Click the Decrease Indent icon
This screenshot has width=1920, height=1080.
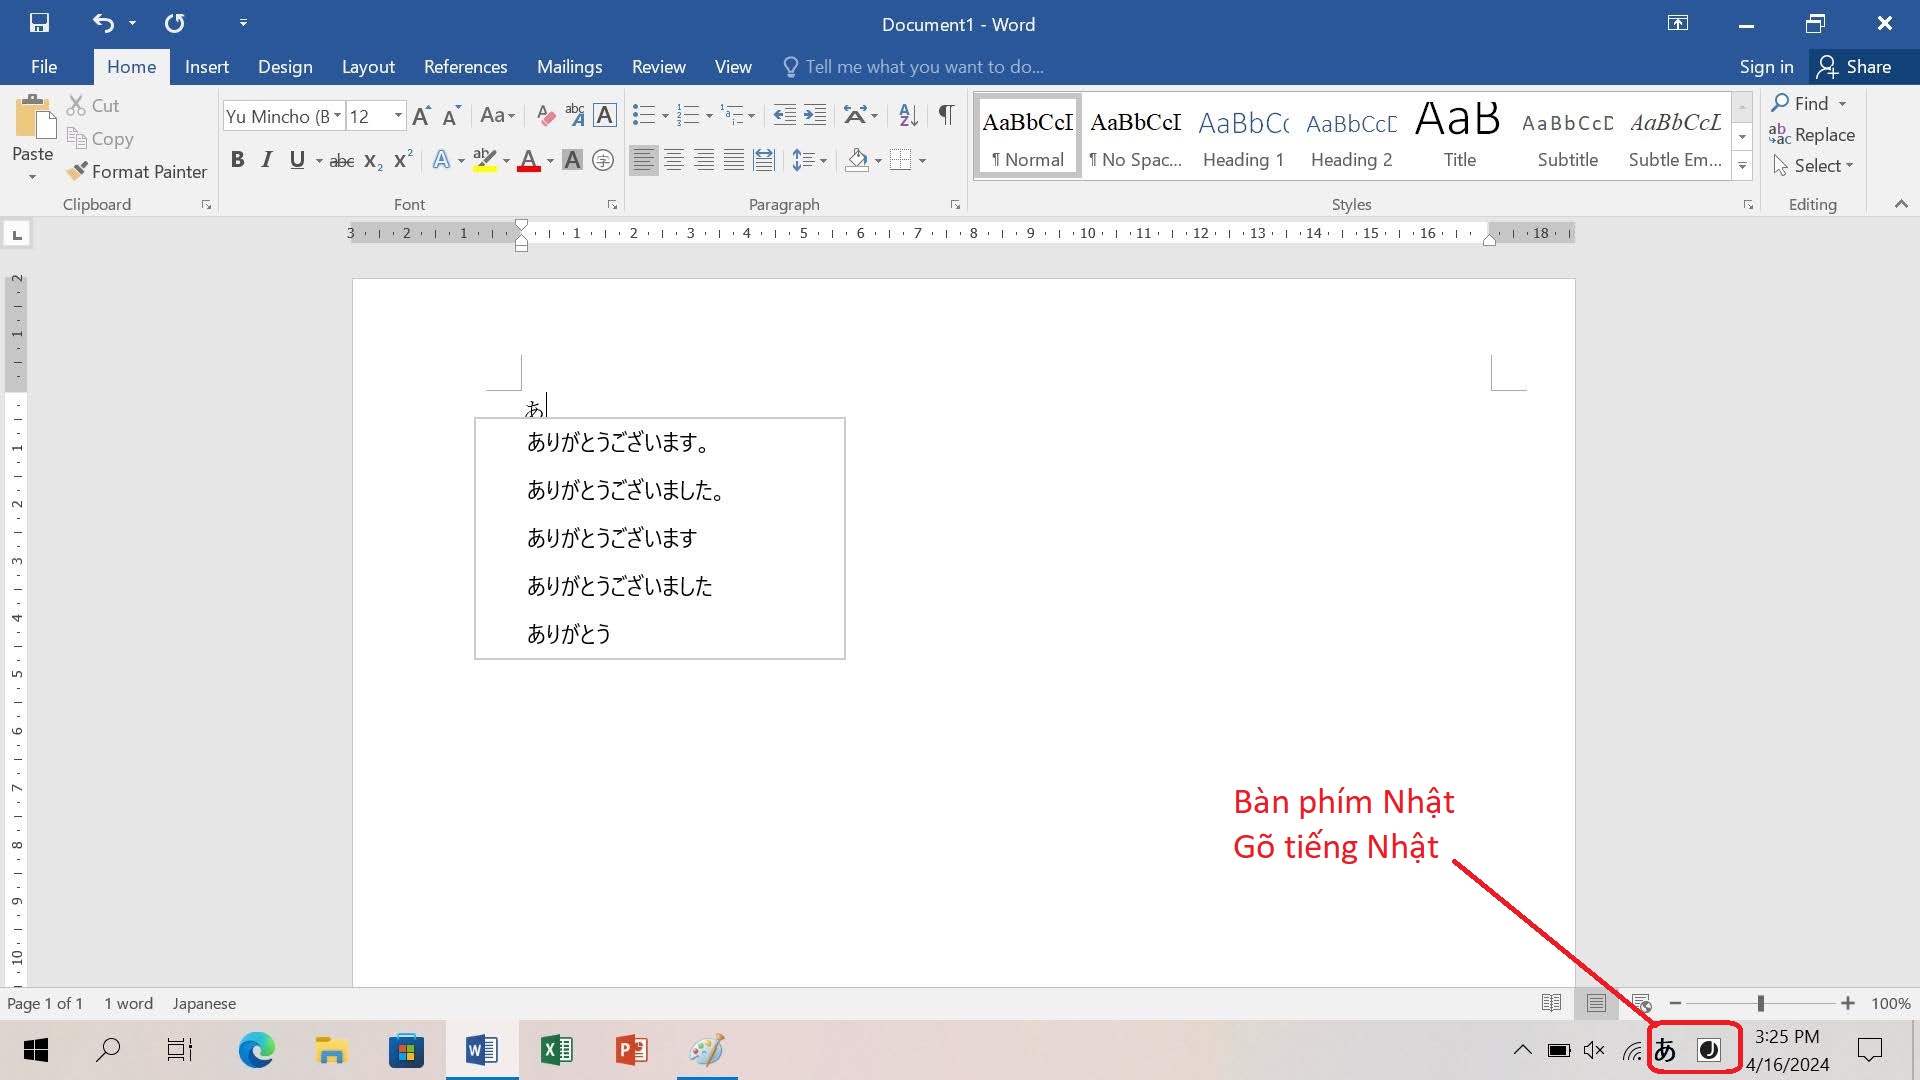point(785,116)
